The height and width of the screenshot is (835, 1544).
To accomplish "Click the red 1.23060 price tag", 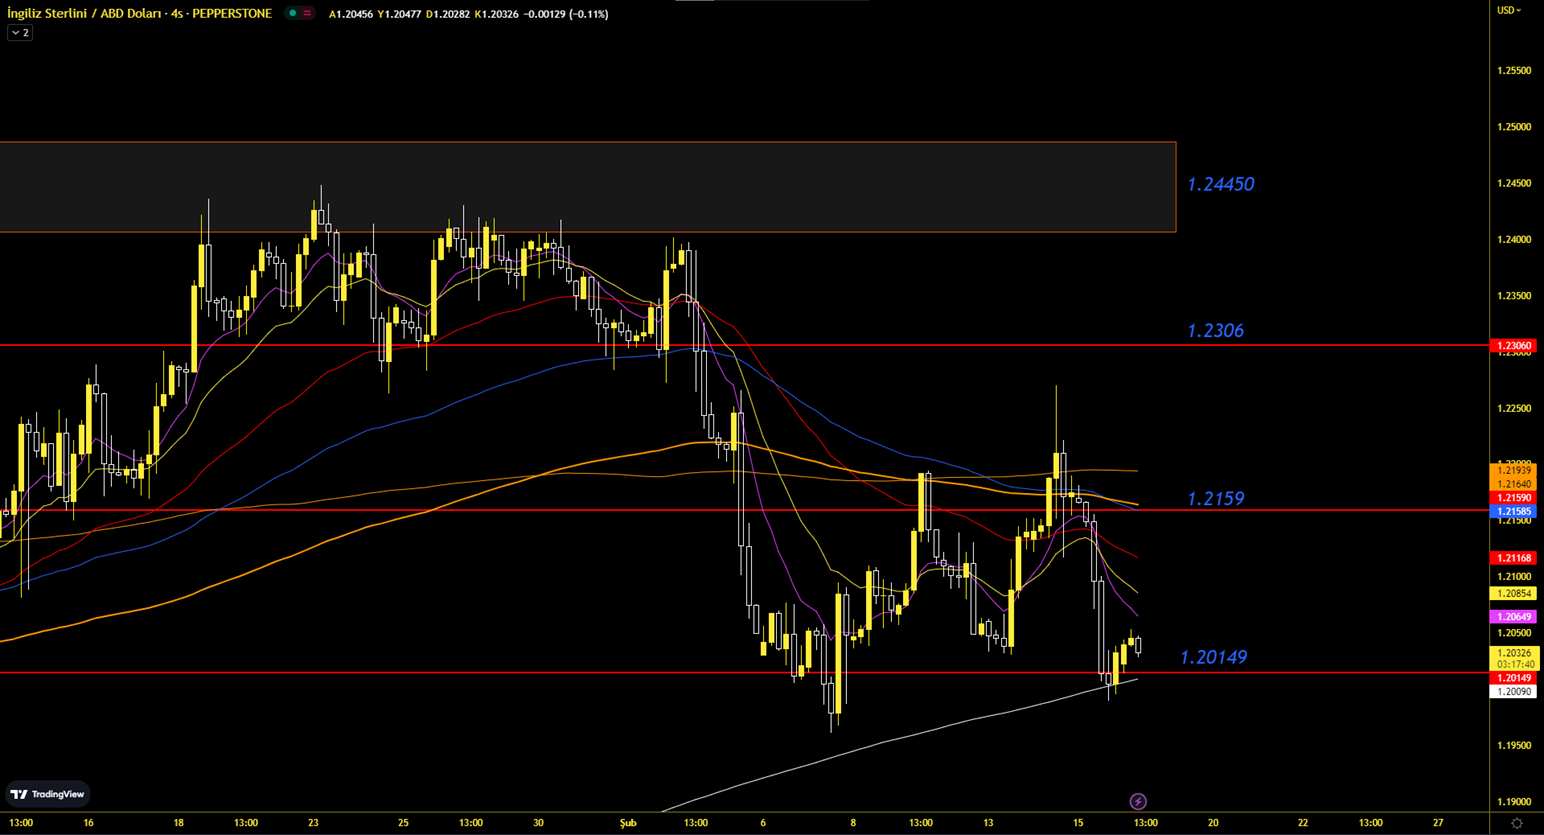I will pyautogui.click(x=1514, y=346).
